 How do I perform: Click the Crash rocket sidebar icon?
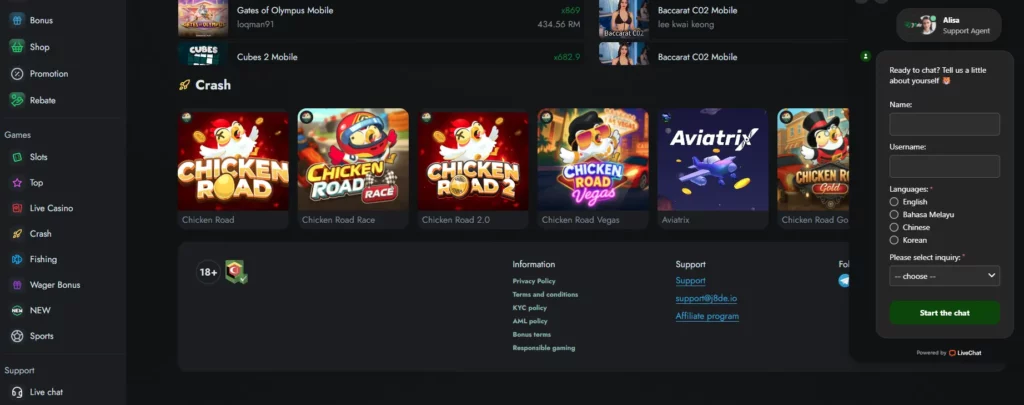(17, 234)
